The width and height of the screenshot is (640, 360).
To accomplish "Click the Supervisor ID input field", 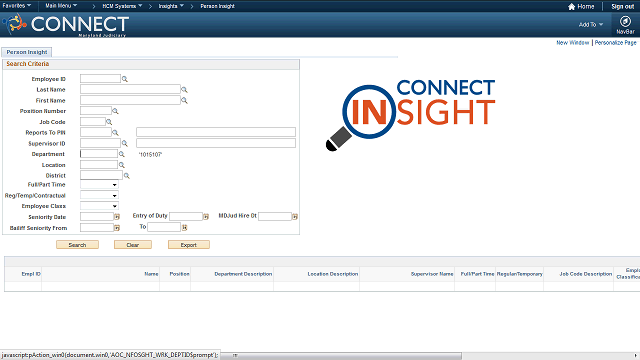I will pos(100,143).
